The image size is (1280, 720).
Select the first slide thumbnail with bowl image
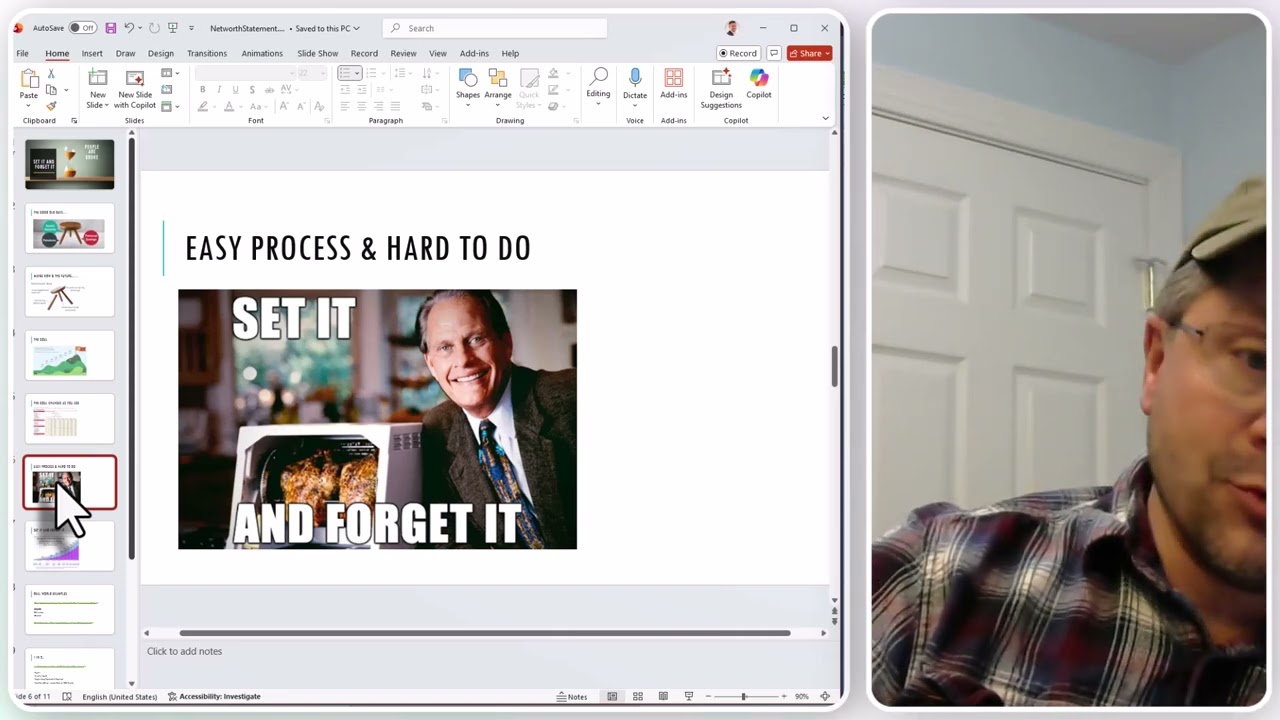pos(70,165)
